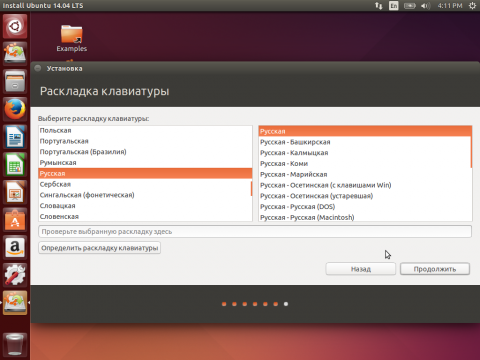The width and height of the screenshot is (480, 360).
Task: Select Румынская in the language list
Action: (145, 163)
